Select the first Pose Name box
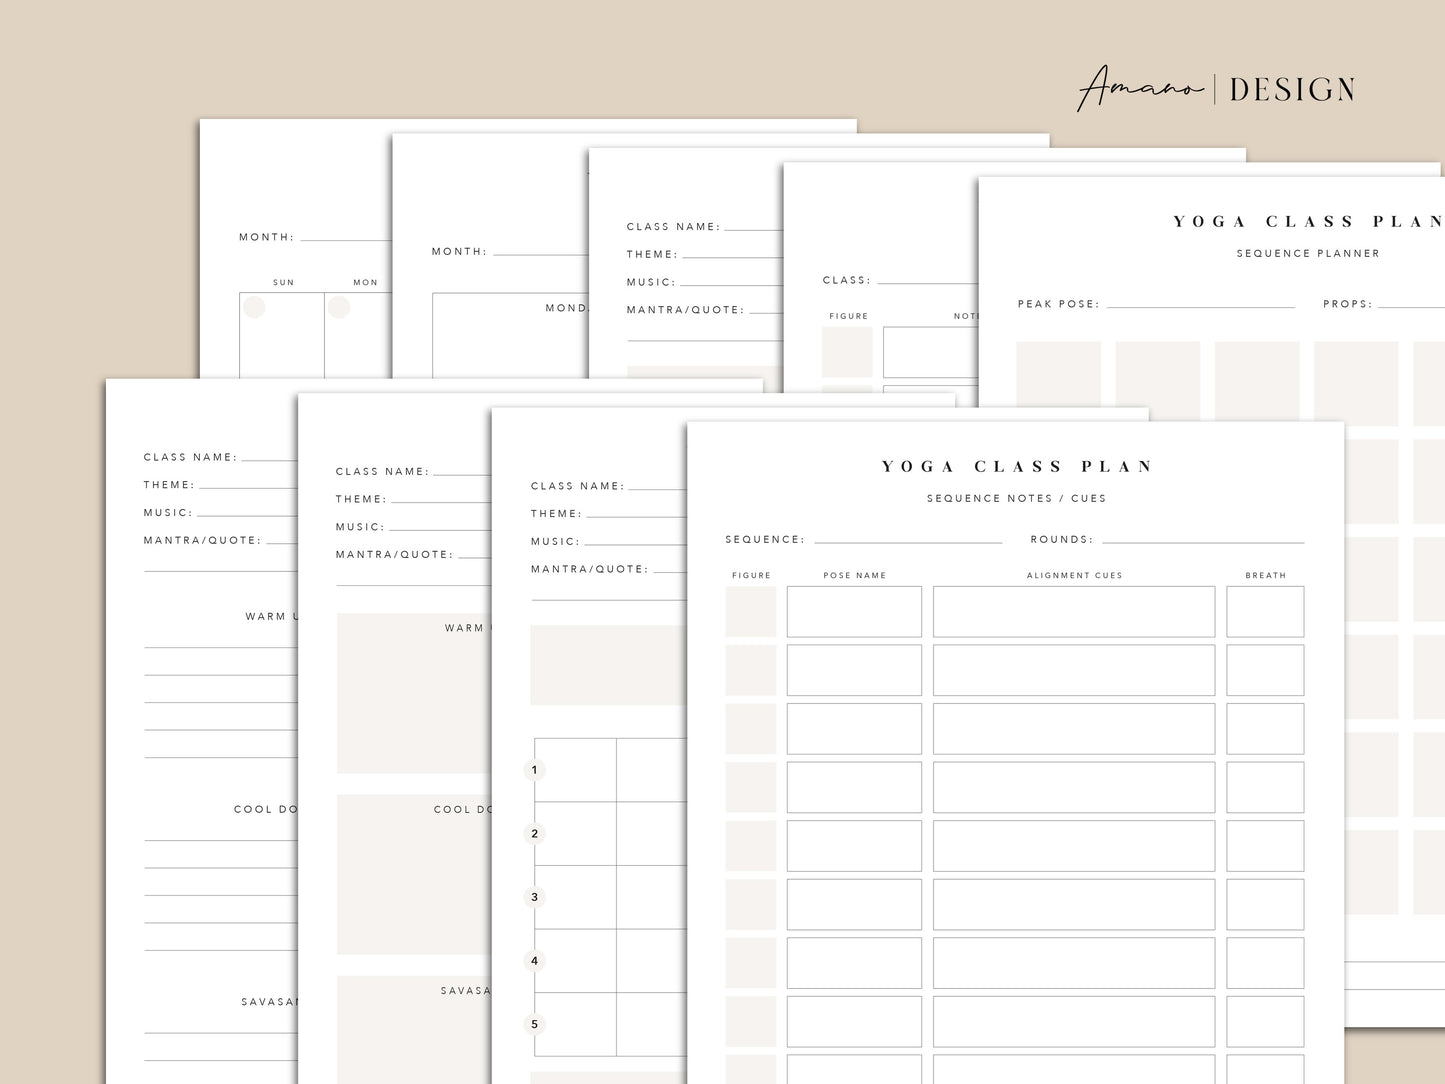 (x=854, y=611)
